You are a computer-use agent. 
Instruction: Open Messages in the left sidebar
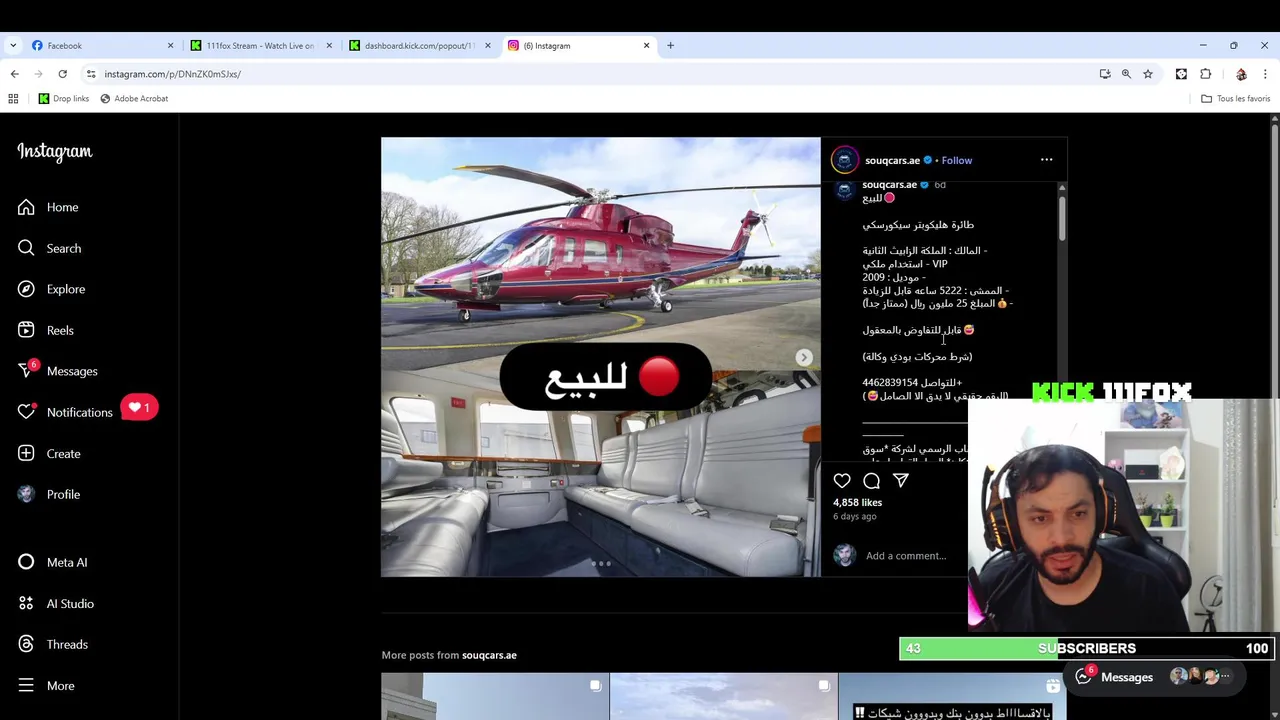58,371
